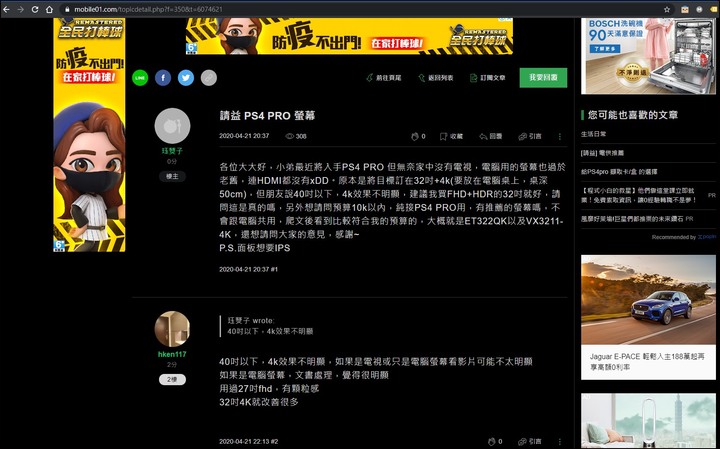Click the 2樓 floor badge

pyautogui.click(x=172, y=380)
